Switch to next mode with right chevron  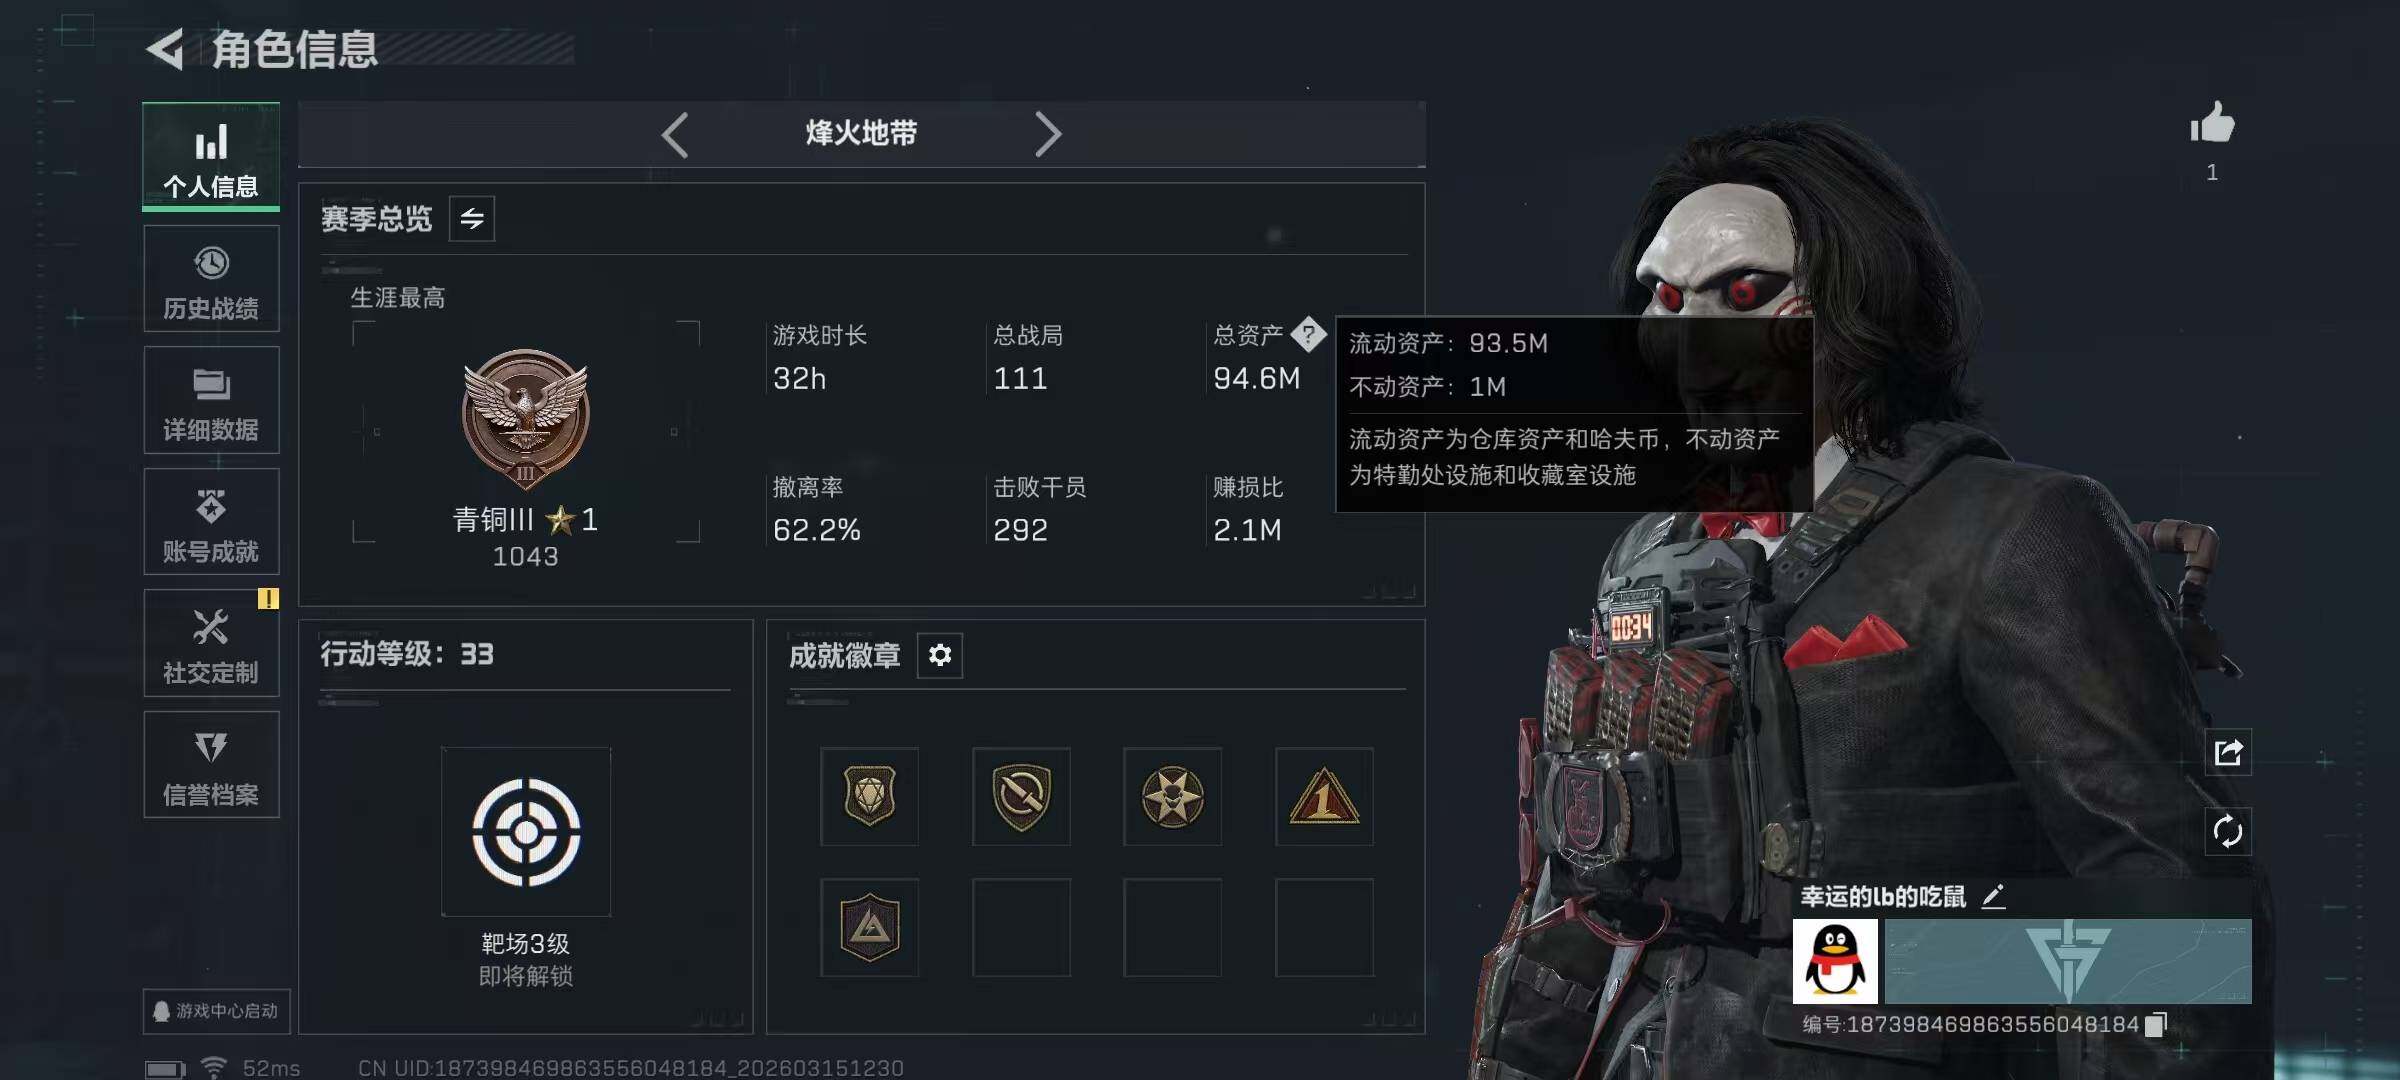click(x=1046, y=134)
